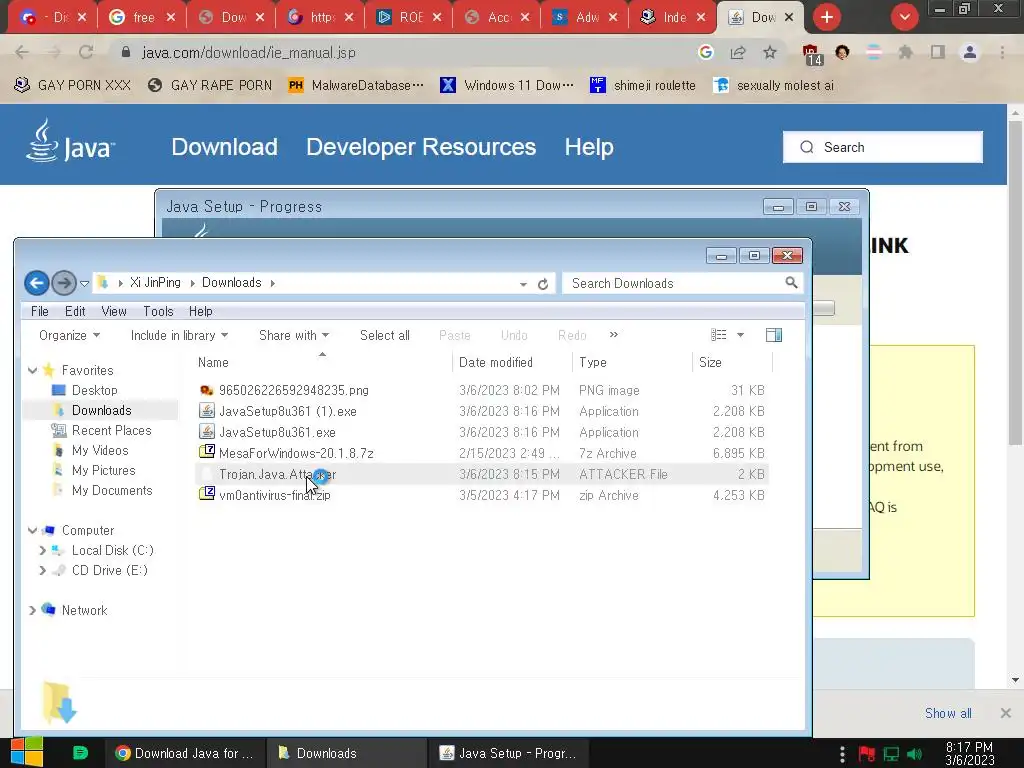This screenshot has height=768, width=1024.
Task: Open the Edit menu in Explorer
Action: click(x=75, y=312)
